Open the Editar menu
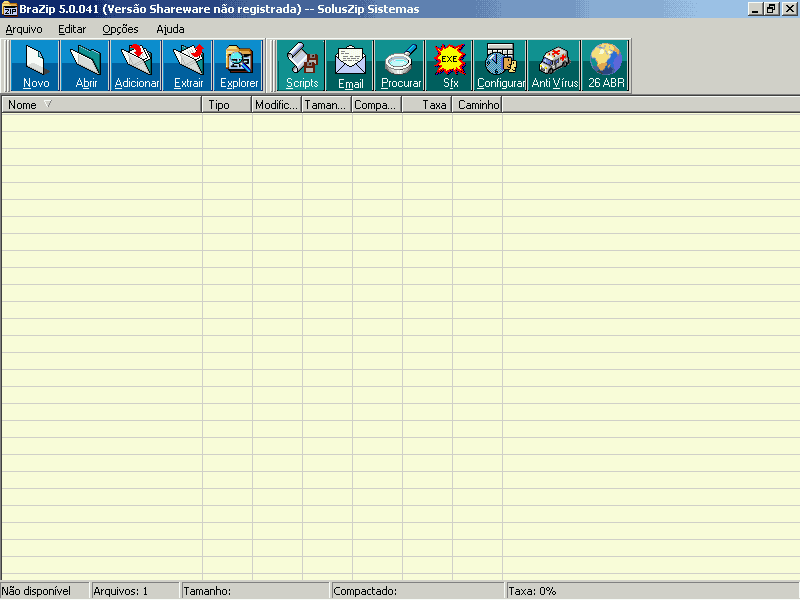Viewport: 800px width, 600px height. click(x=72, y=29)
